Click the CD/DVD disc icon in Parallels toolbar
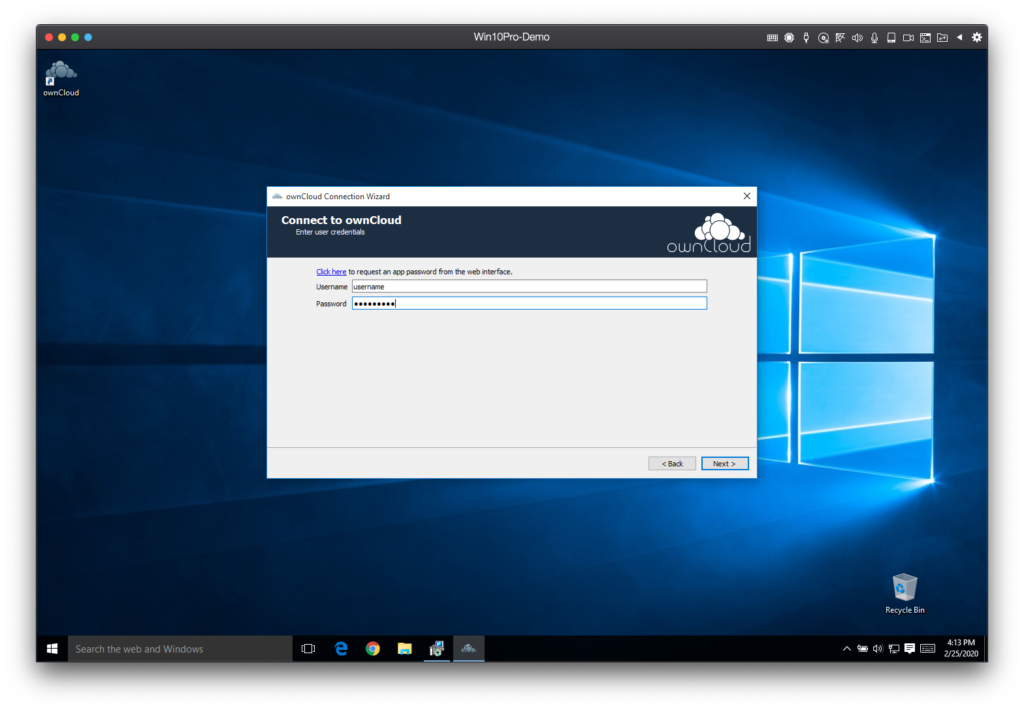1024x710 pixels. 824,38
